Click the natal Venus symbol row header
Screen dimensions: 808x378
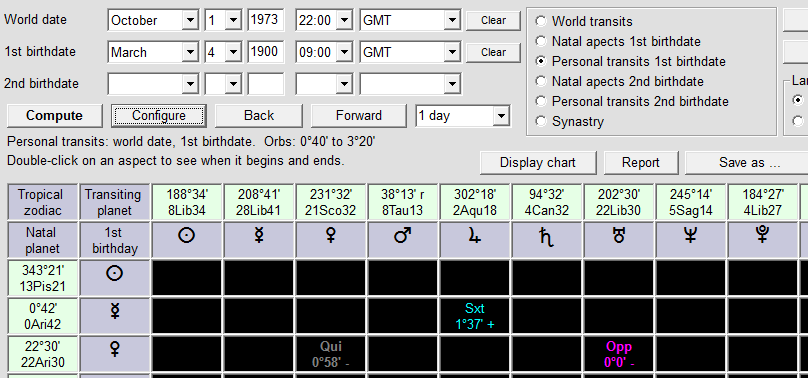(114, 354)
